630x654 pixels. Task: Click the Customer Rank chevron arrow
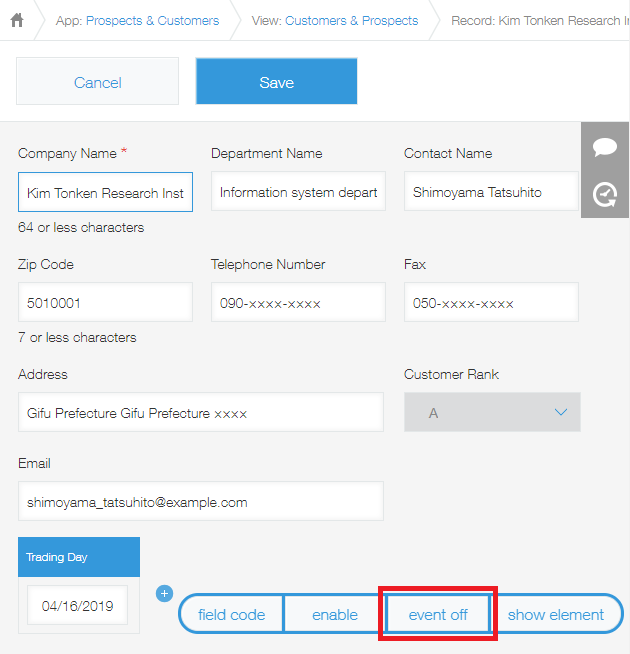[x=561, y=412]
